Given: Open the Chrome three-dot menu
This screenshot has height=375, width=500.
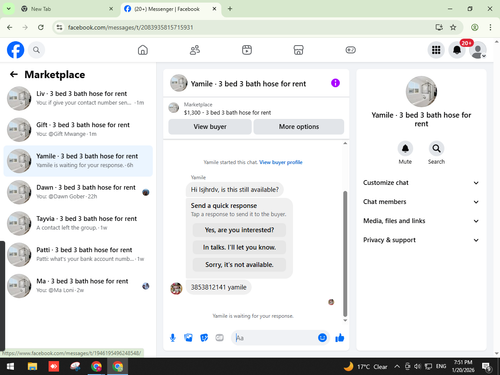Looking at the screenshot, I should point(490,27).
